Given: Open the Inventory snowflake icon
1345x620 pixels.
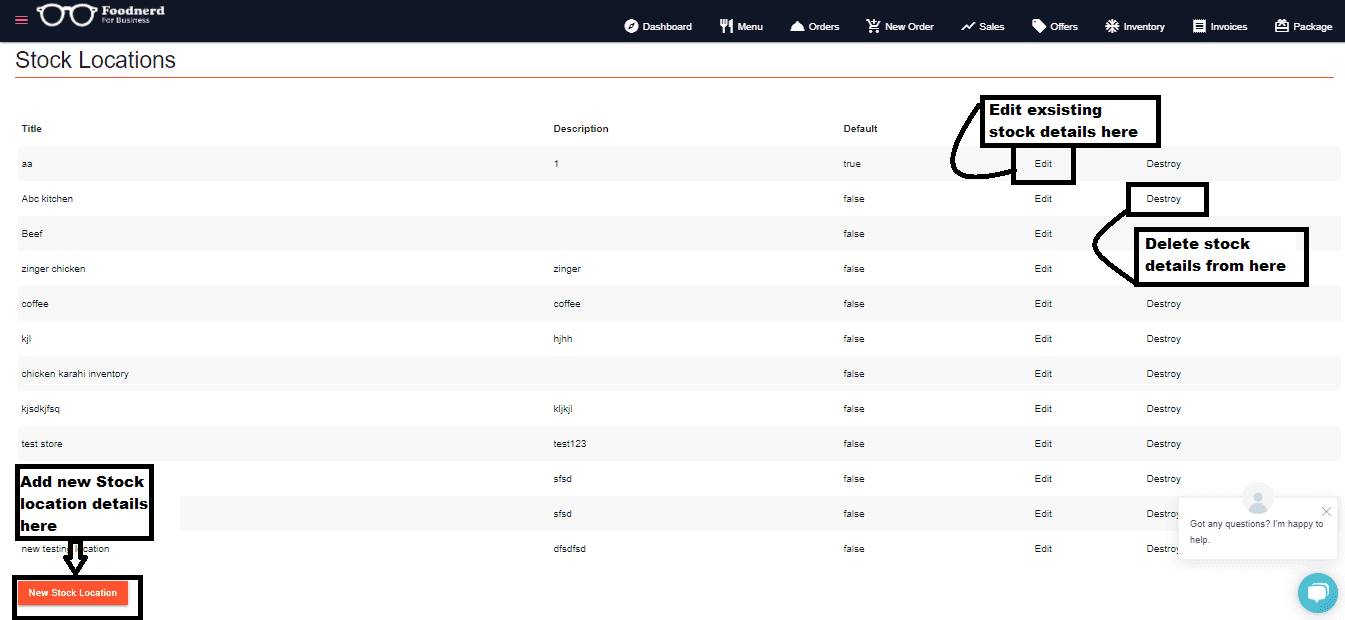Looking at the screenshot, I should tap(1111, 26).
